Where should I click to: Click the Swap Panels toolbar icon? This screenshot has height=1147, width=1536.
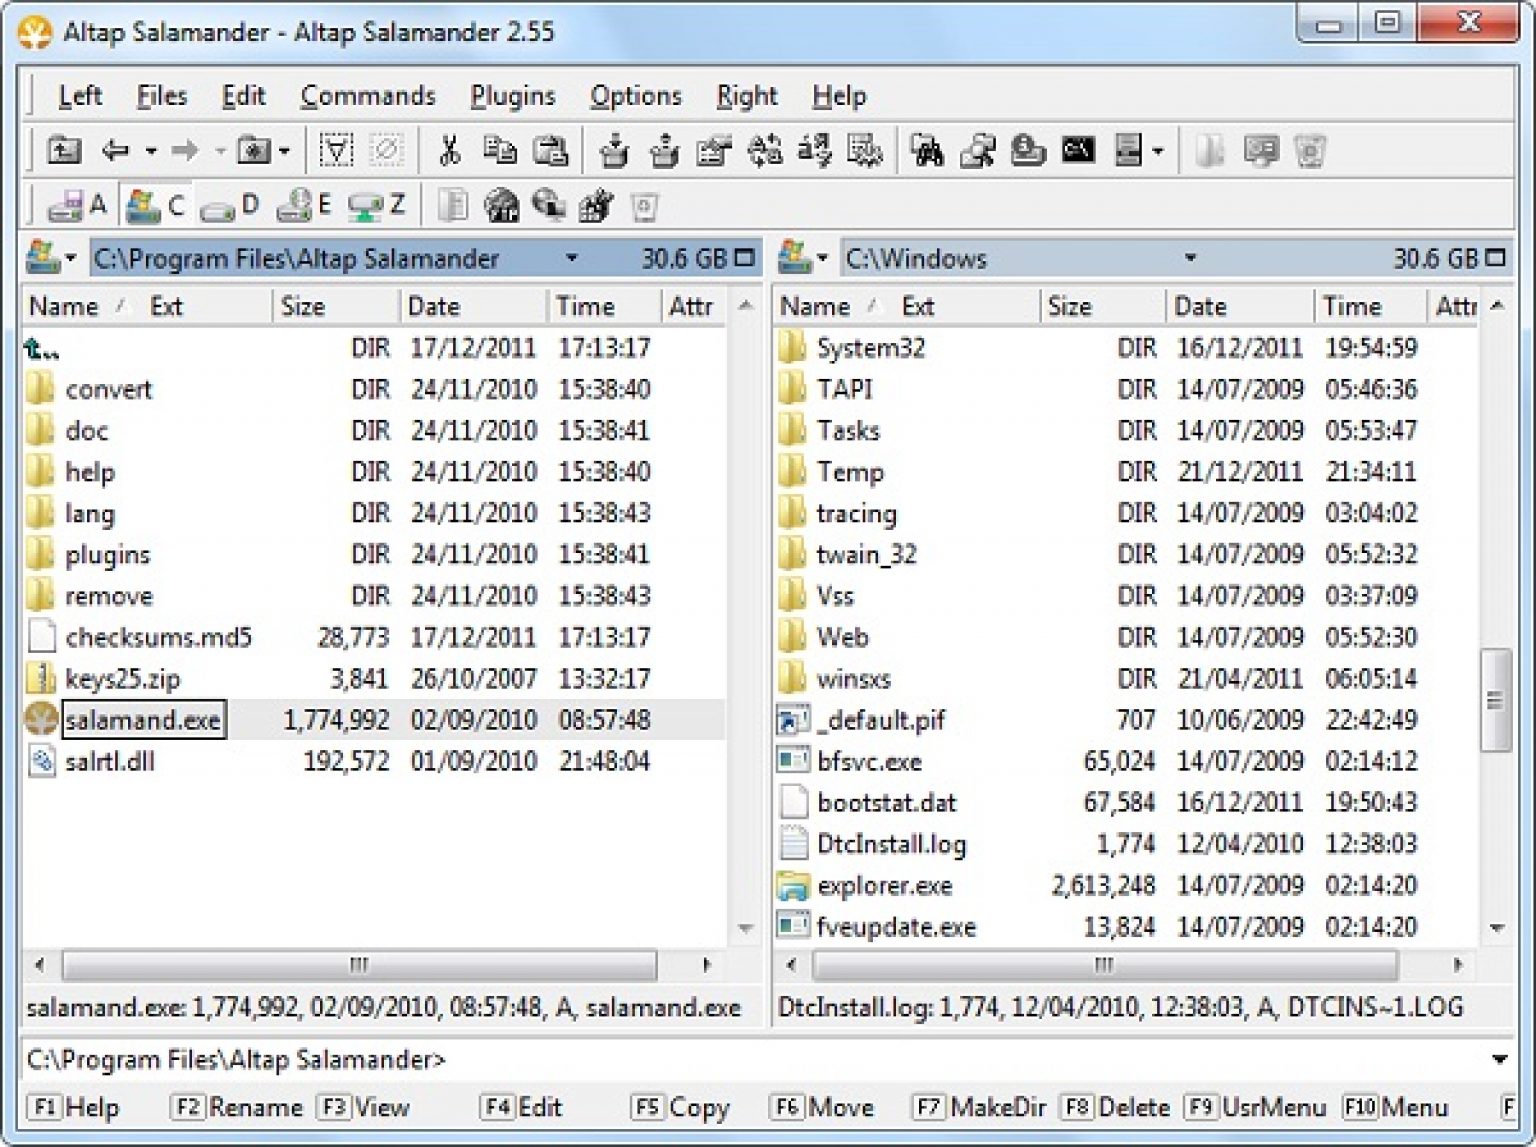[x=765, y=152]
